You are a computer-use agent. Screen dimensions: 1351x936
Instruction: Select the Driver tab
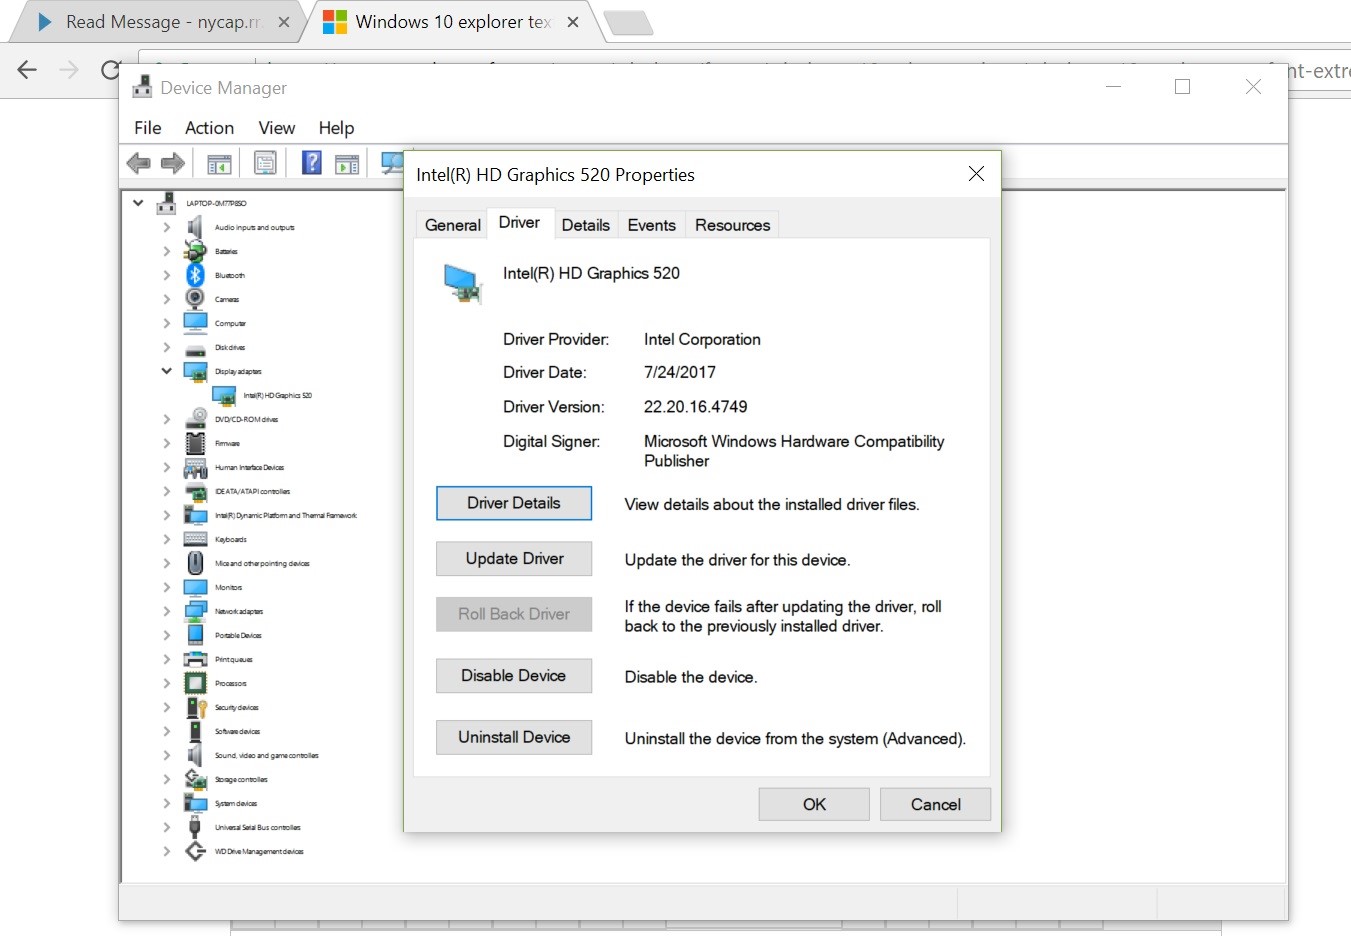(519, 223)
